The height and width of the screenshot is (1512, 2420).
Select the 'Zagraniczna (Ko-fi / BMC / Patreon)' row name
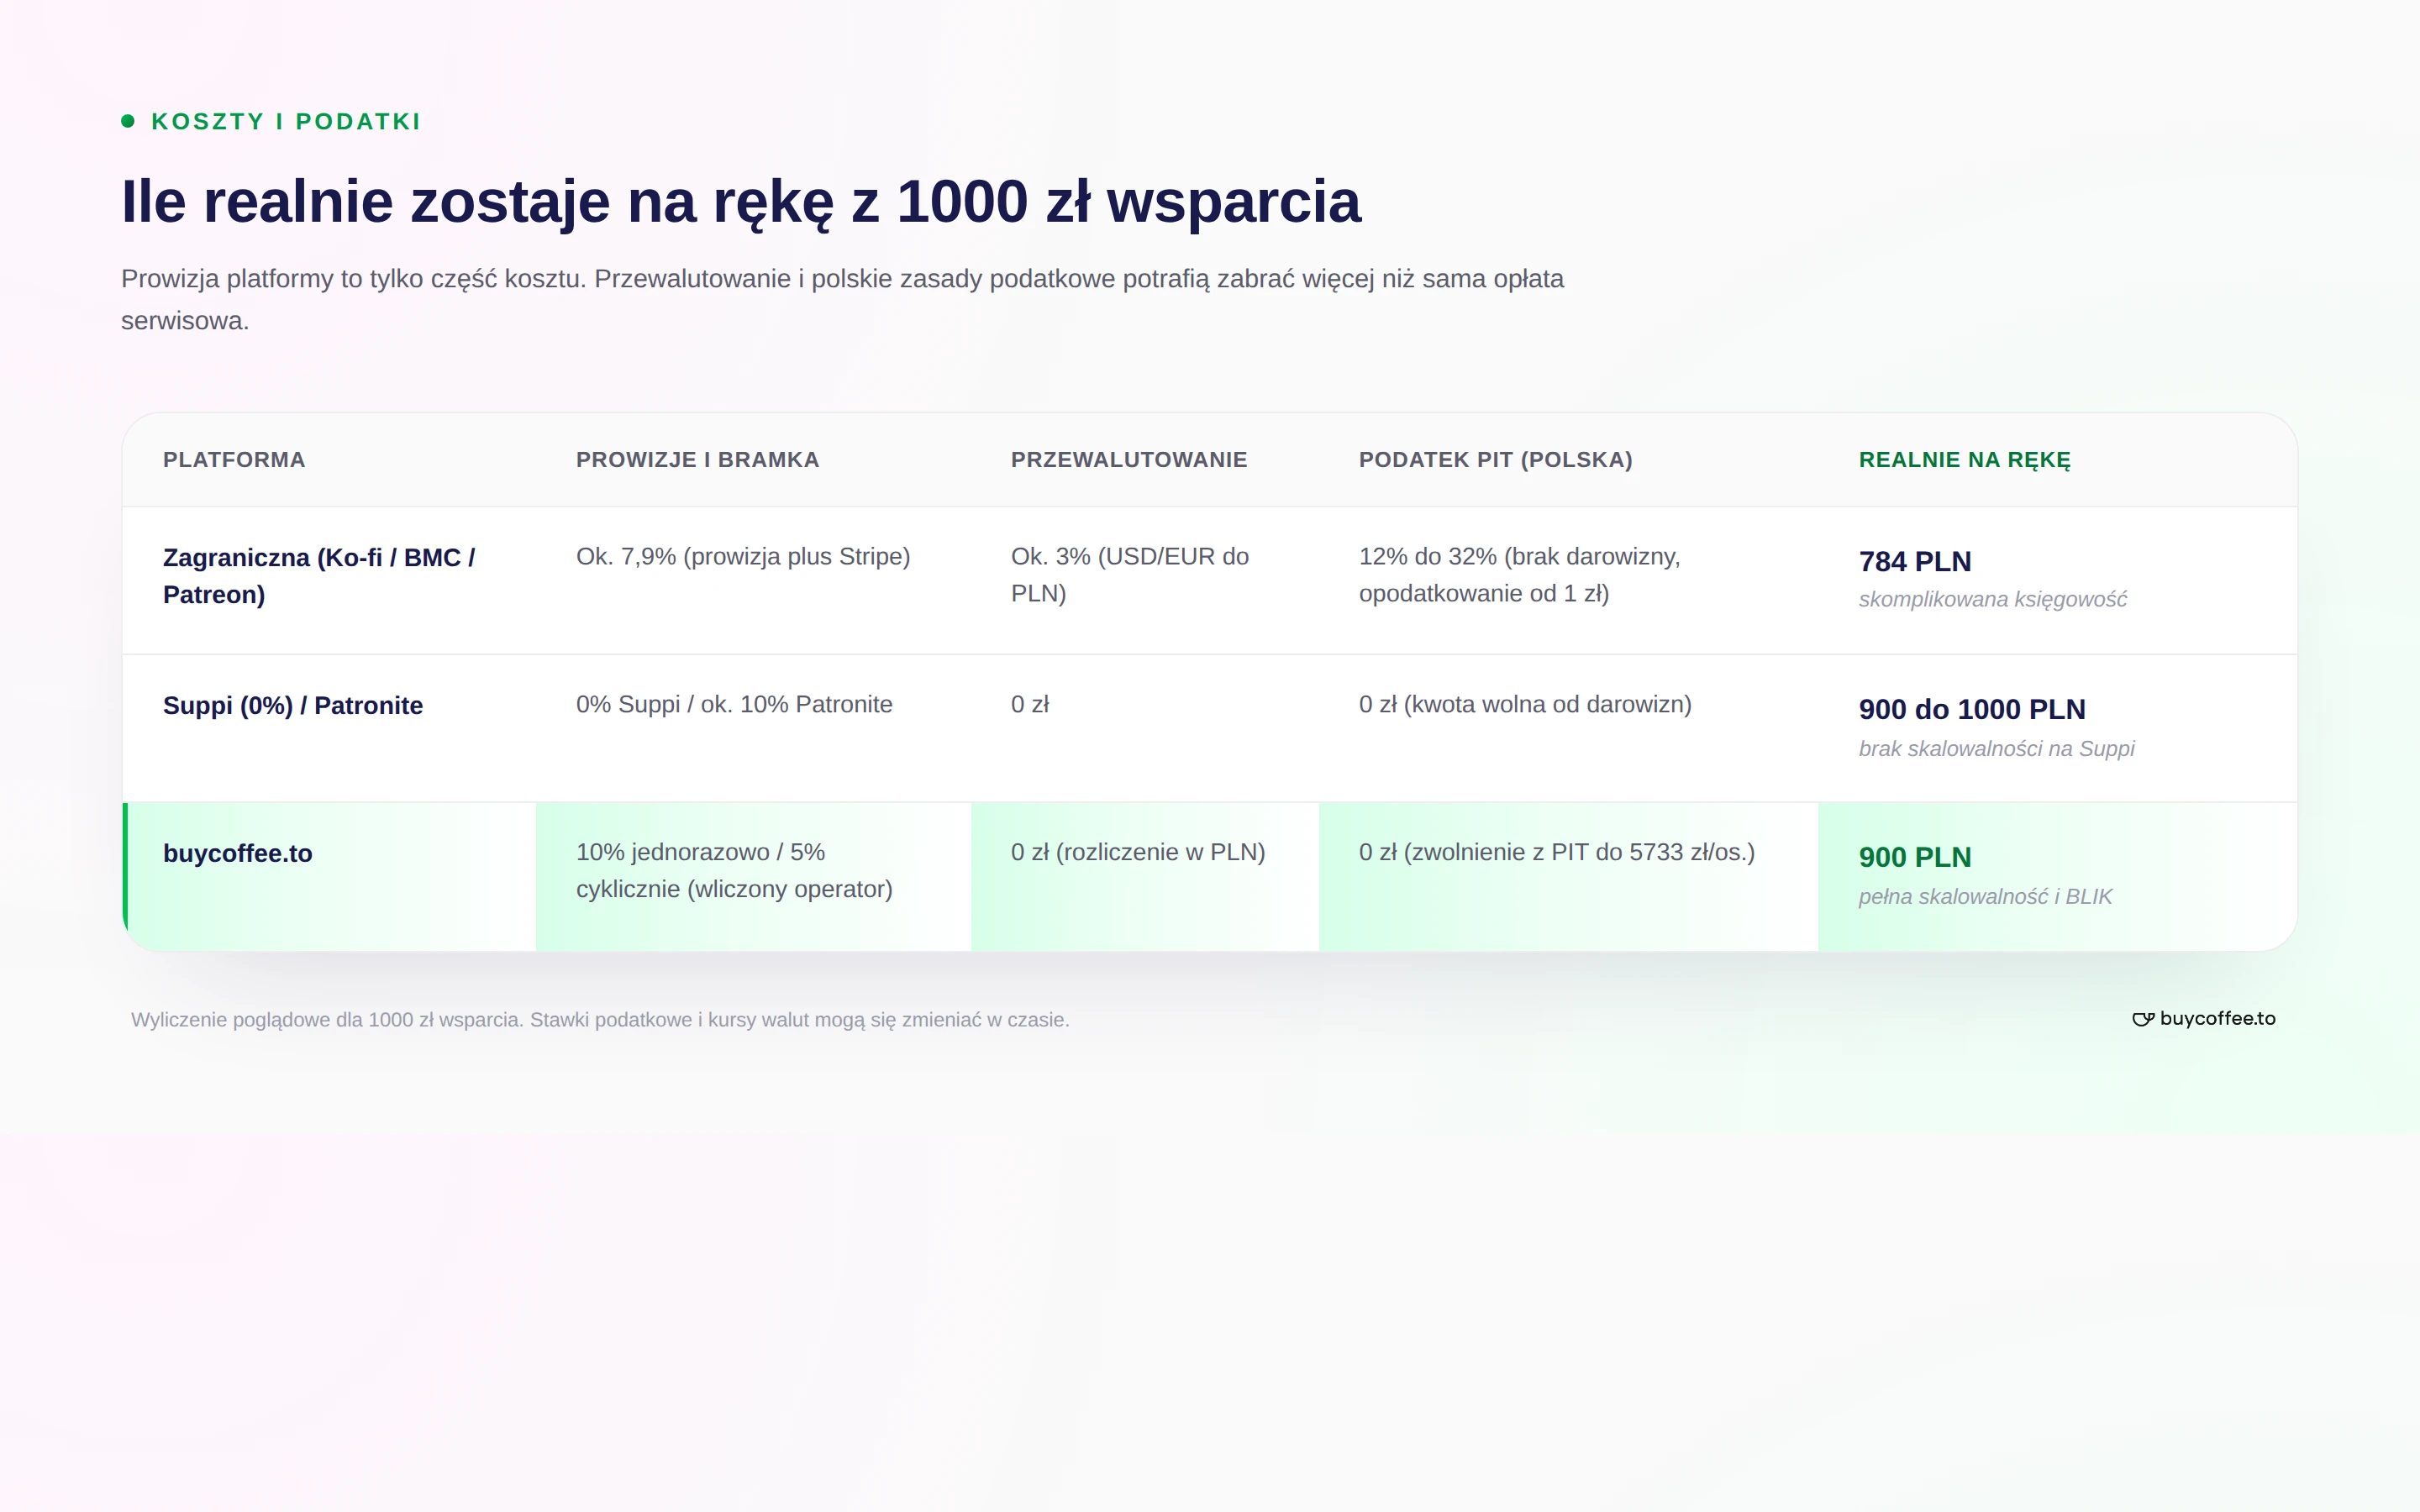(319, 576)
